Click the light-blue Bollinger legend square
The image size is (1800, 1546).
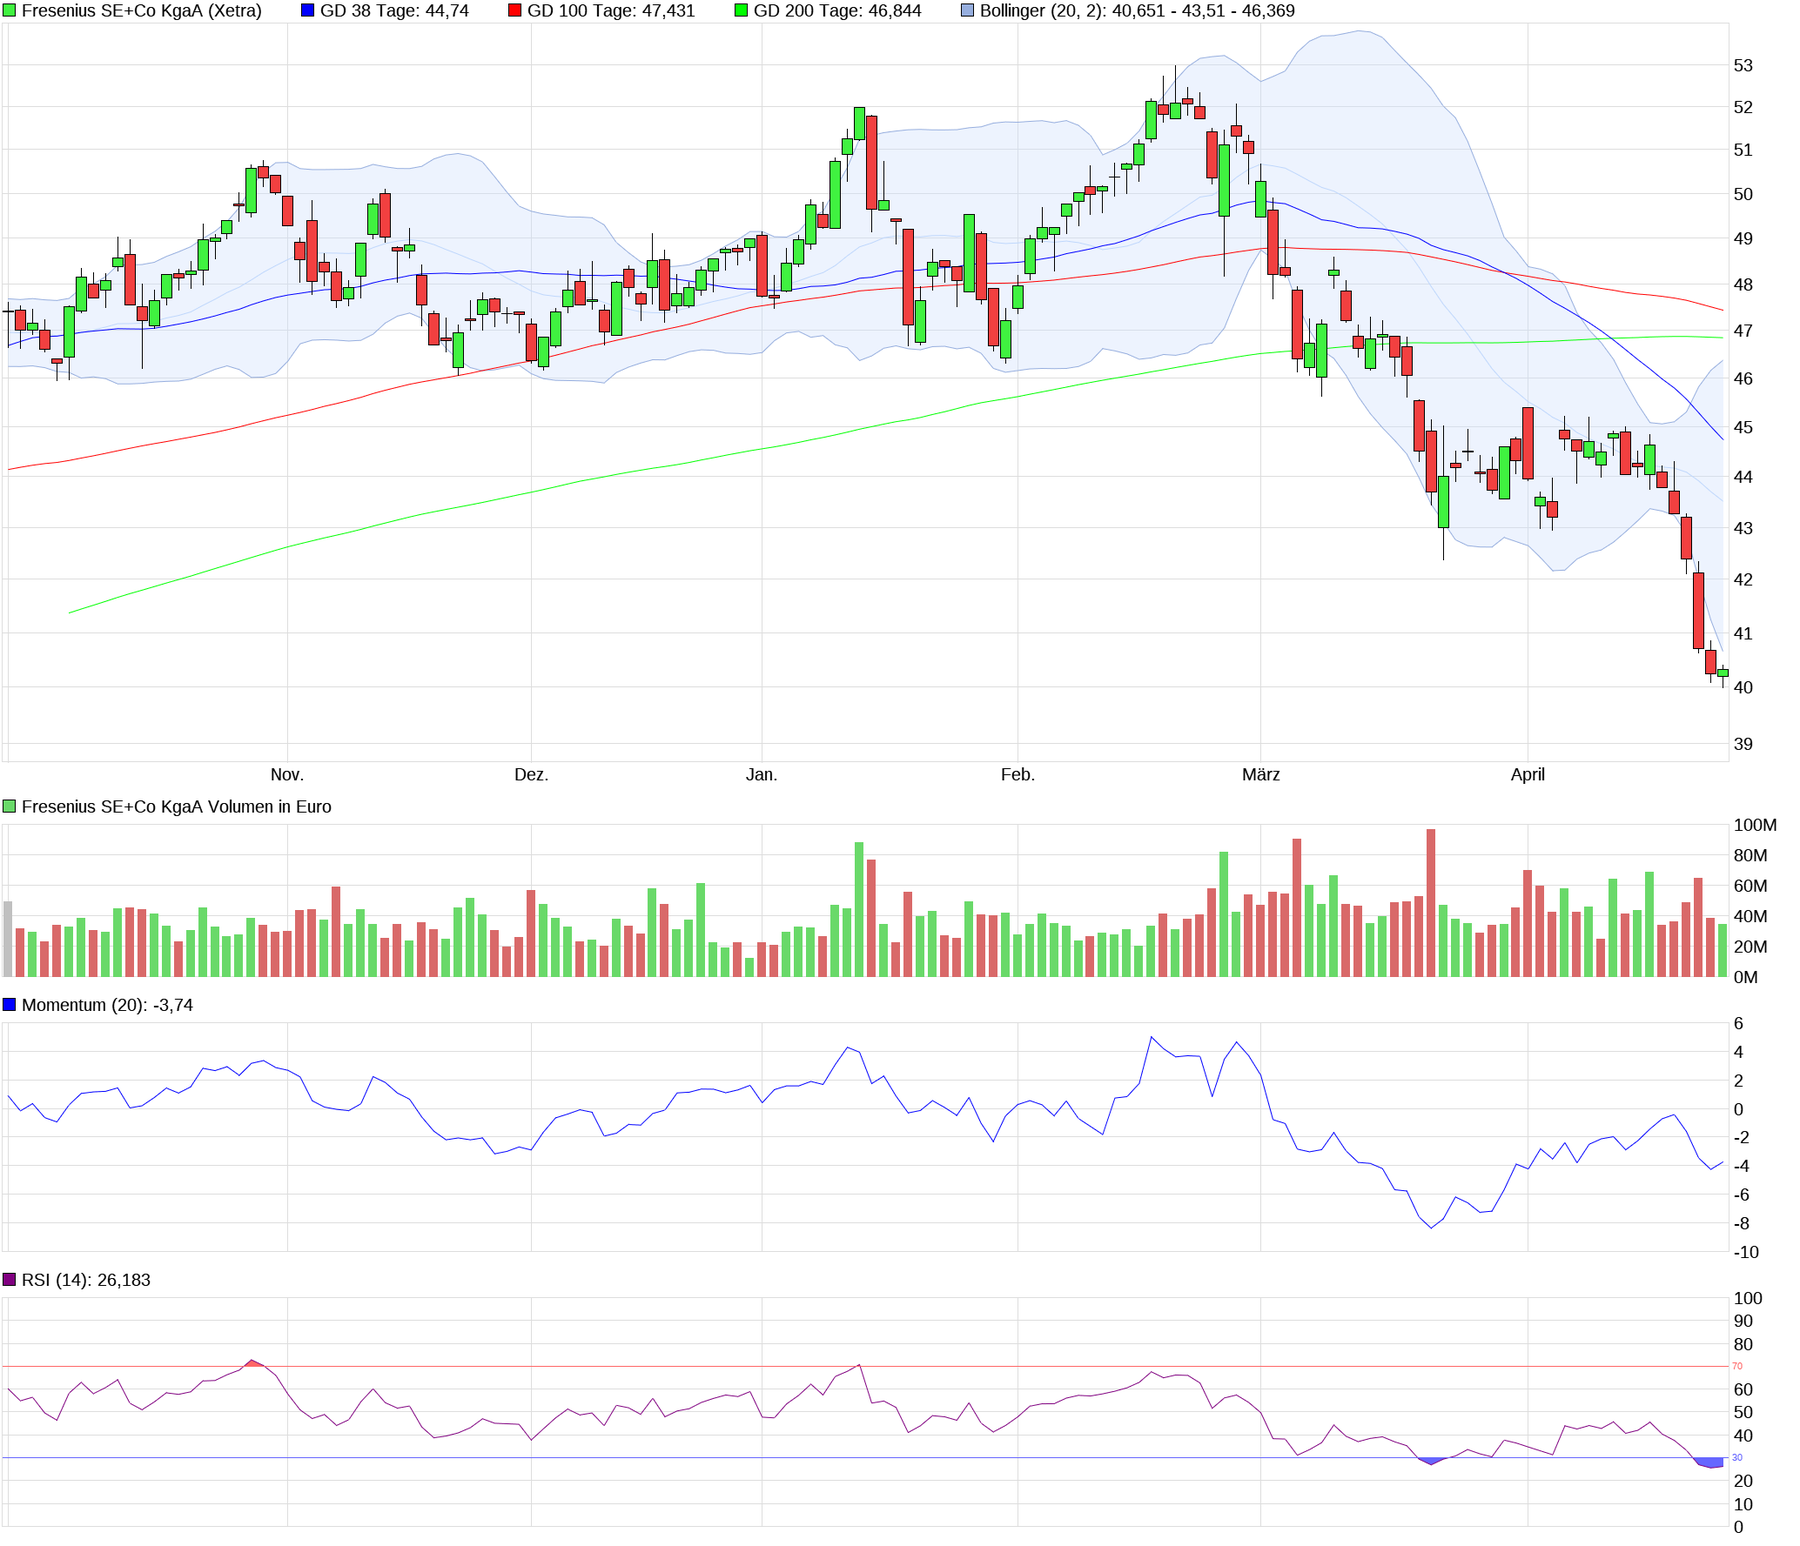967,11
